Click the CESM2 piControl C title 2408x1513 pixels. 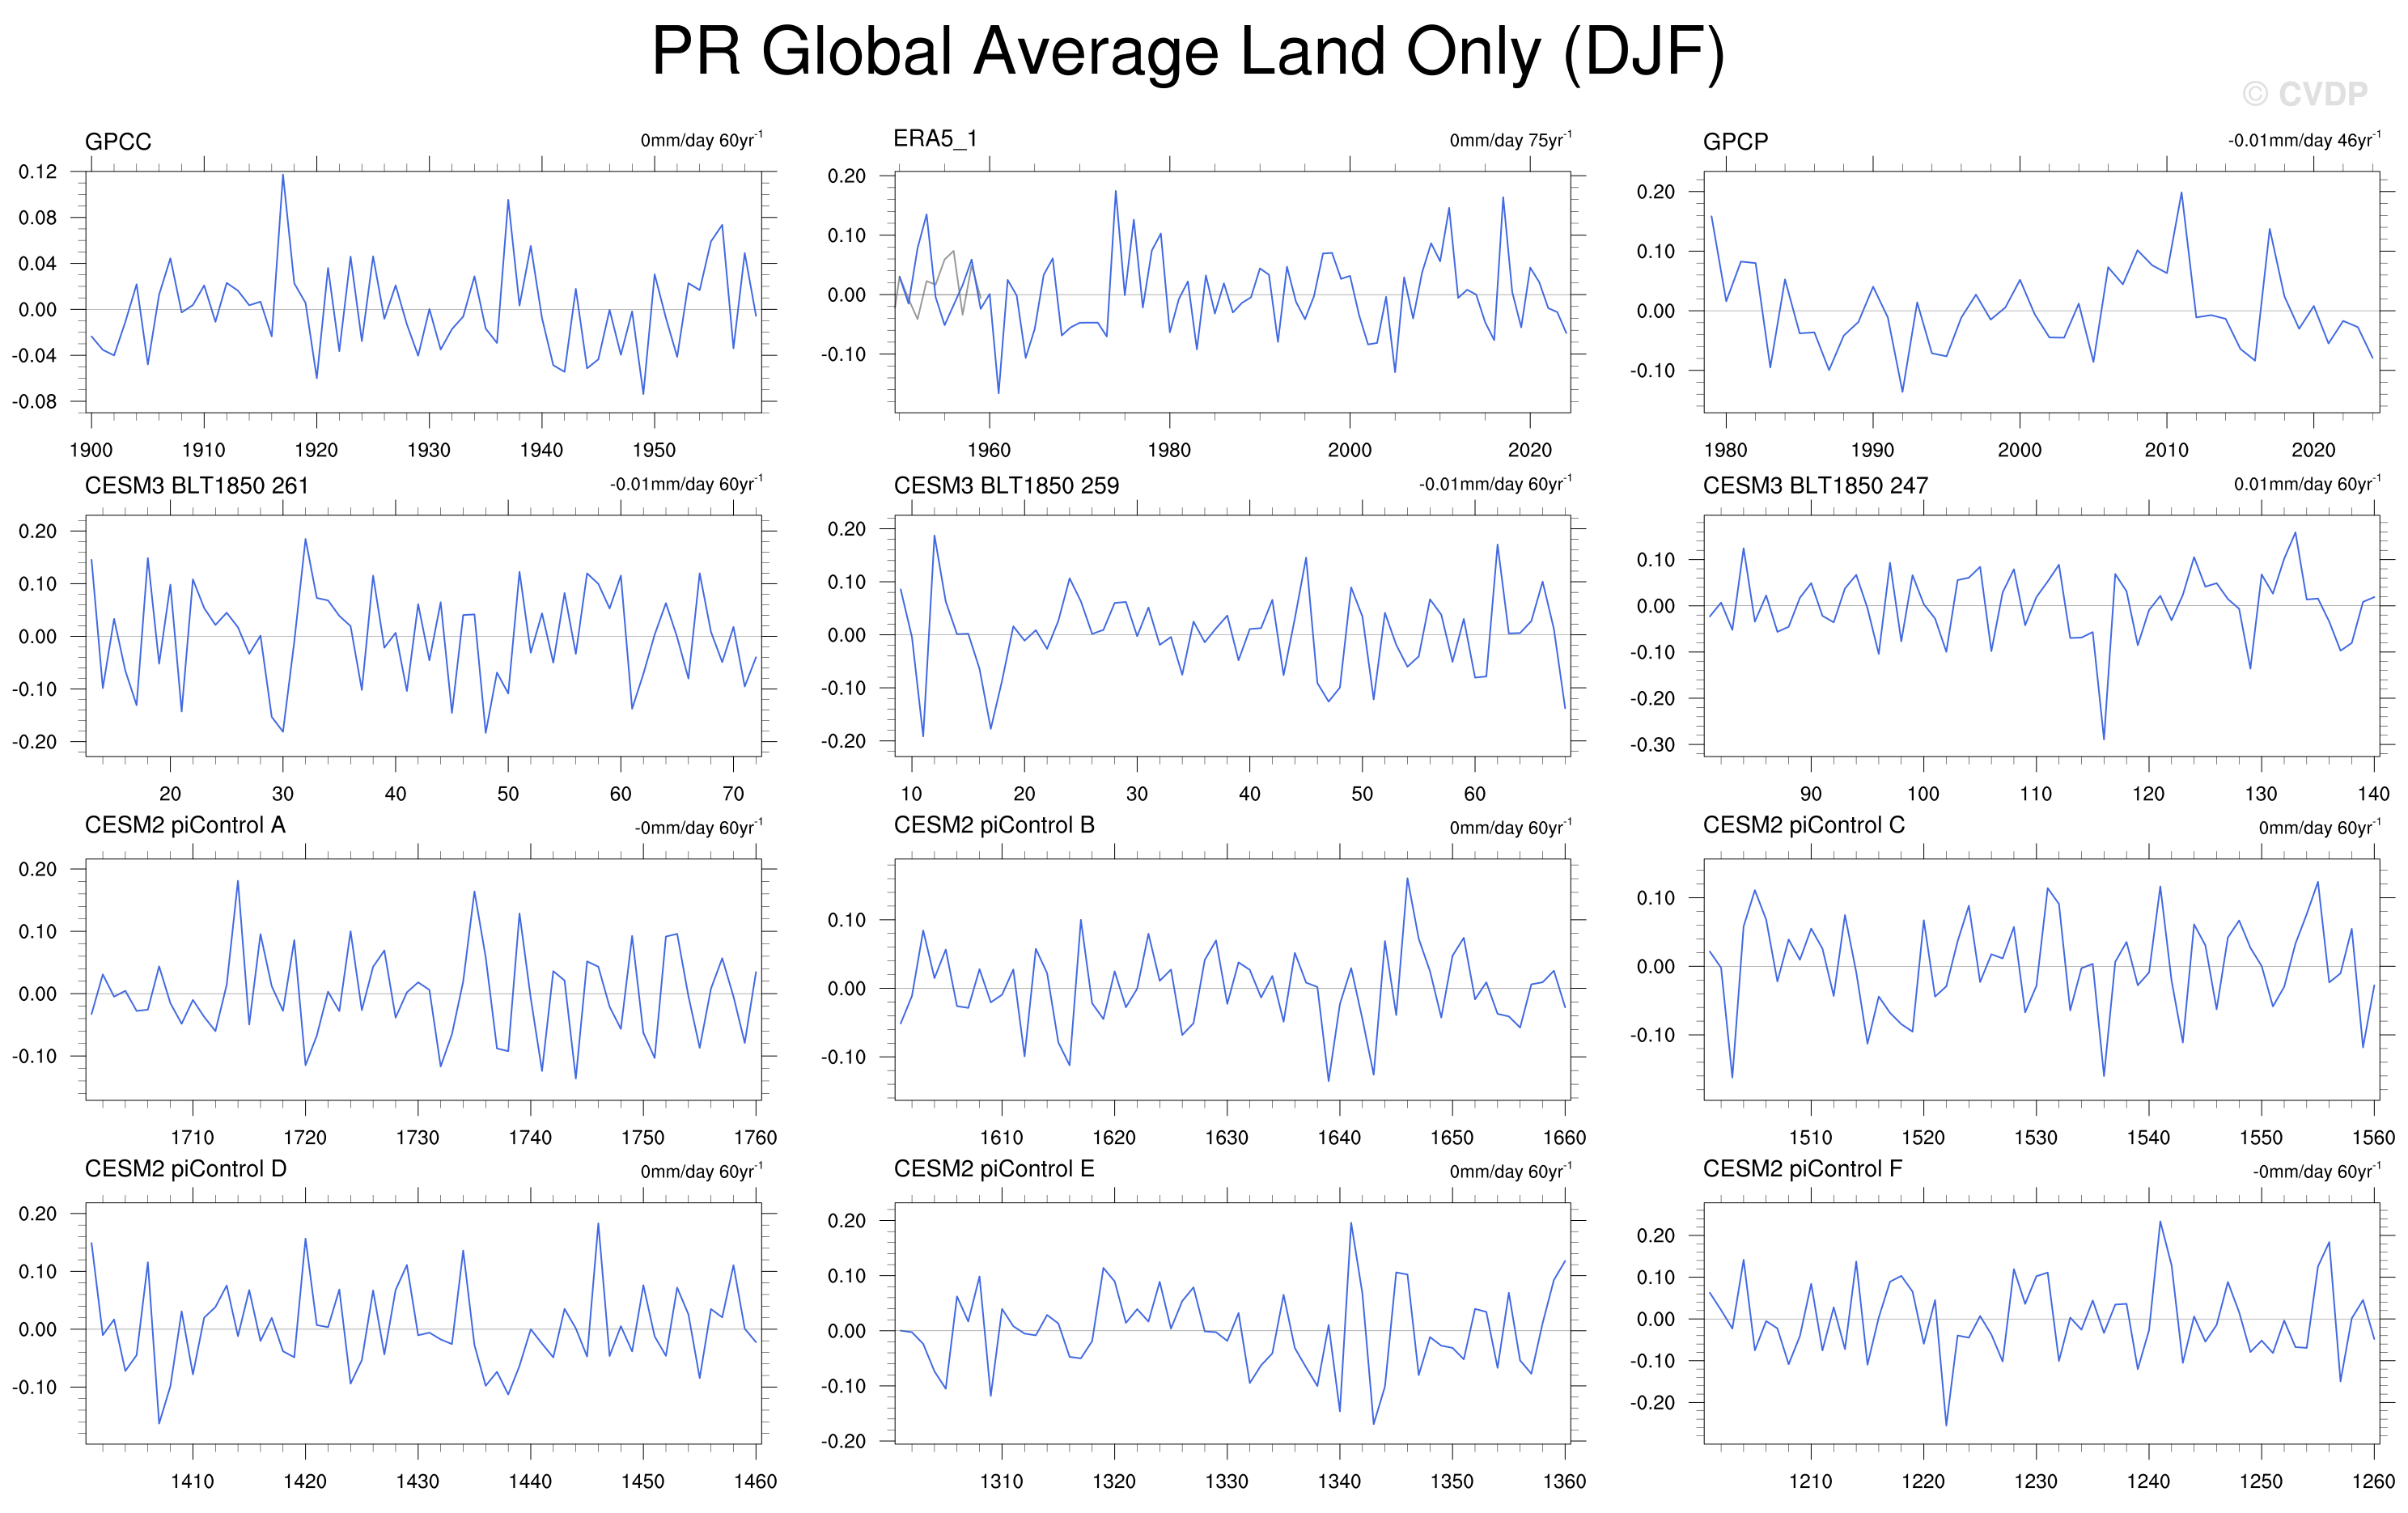click(1803, 825)
